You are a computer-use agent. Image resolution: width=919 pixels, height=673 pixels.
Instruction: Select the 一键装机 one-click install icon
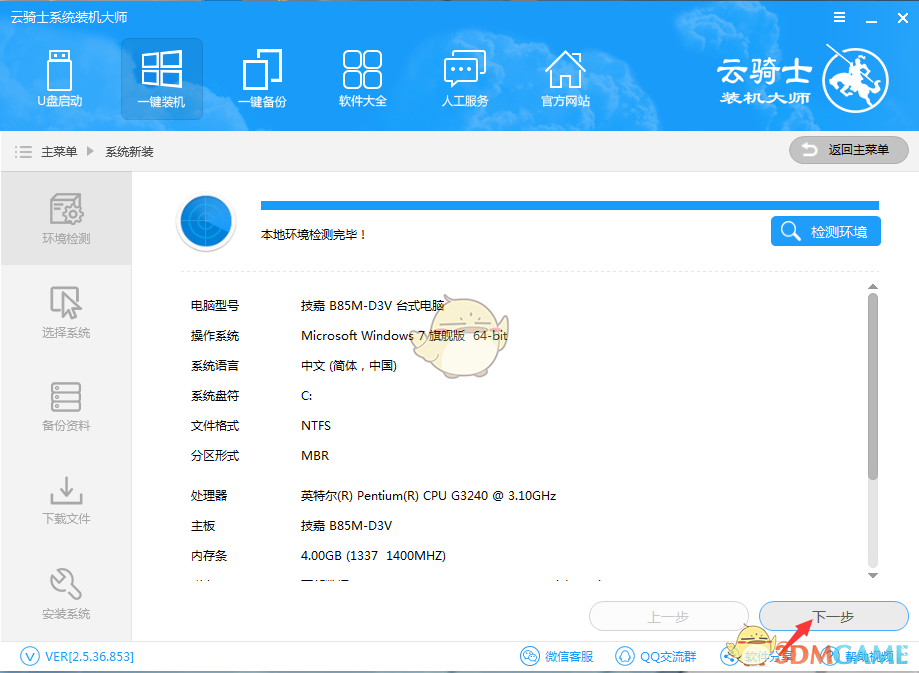162,78
